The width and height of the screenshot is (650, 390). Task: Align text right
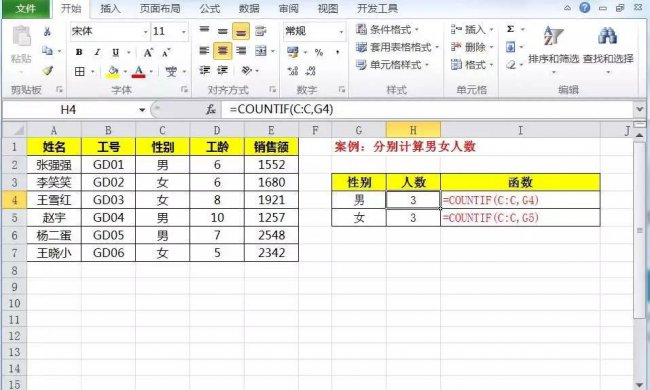point(241,51)
